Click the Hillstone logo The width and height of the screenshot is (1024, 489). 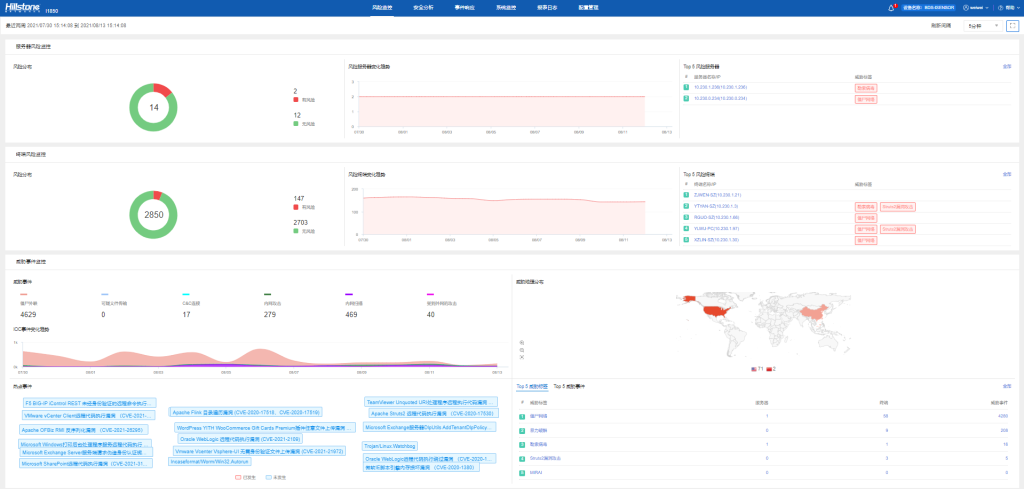(22, 7)
